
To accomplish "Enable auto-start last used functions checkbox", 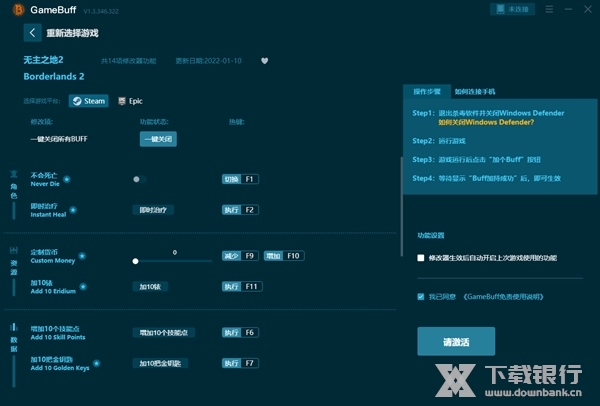I will (421, 257).
